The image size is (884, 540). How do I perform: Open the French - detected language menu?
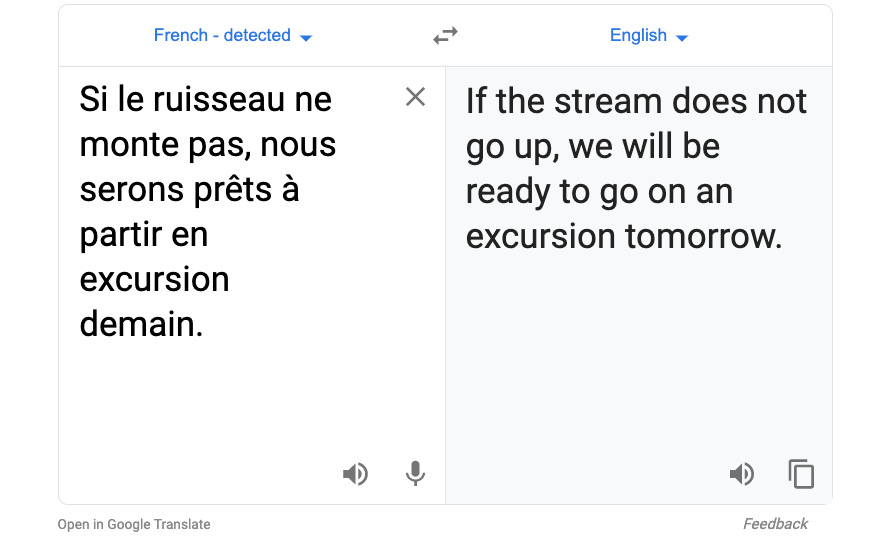pos(222,36)
